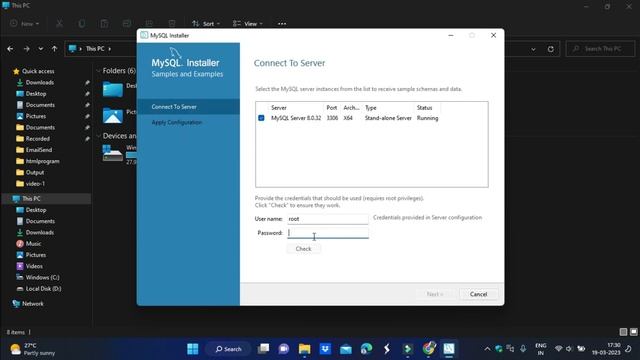This screenshot has height=360, width=640.
Task: Click the Copy icon in File Explorer toolbar
Action: [82, 24]
